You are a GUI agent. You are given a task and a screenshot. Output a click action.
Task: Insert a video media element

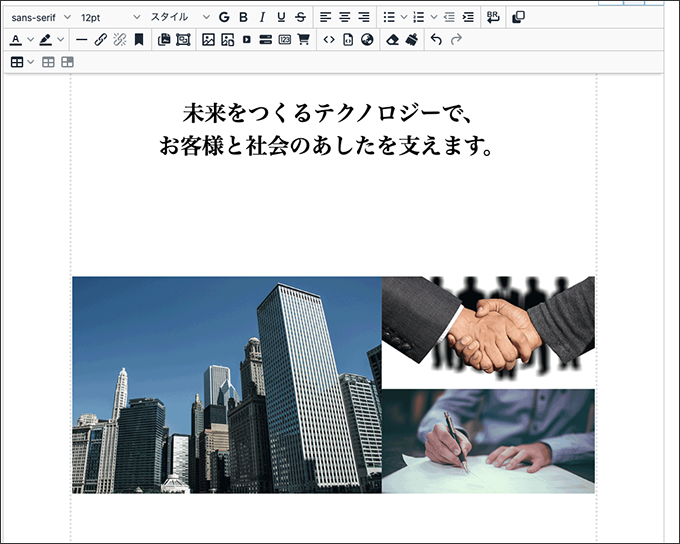coord(247,40)
